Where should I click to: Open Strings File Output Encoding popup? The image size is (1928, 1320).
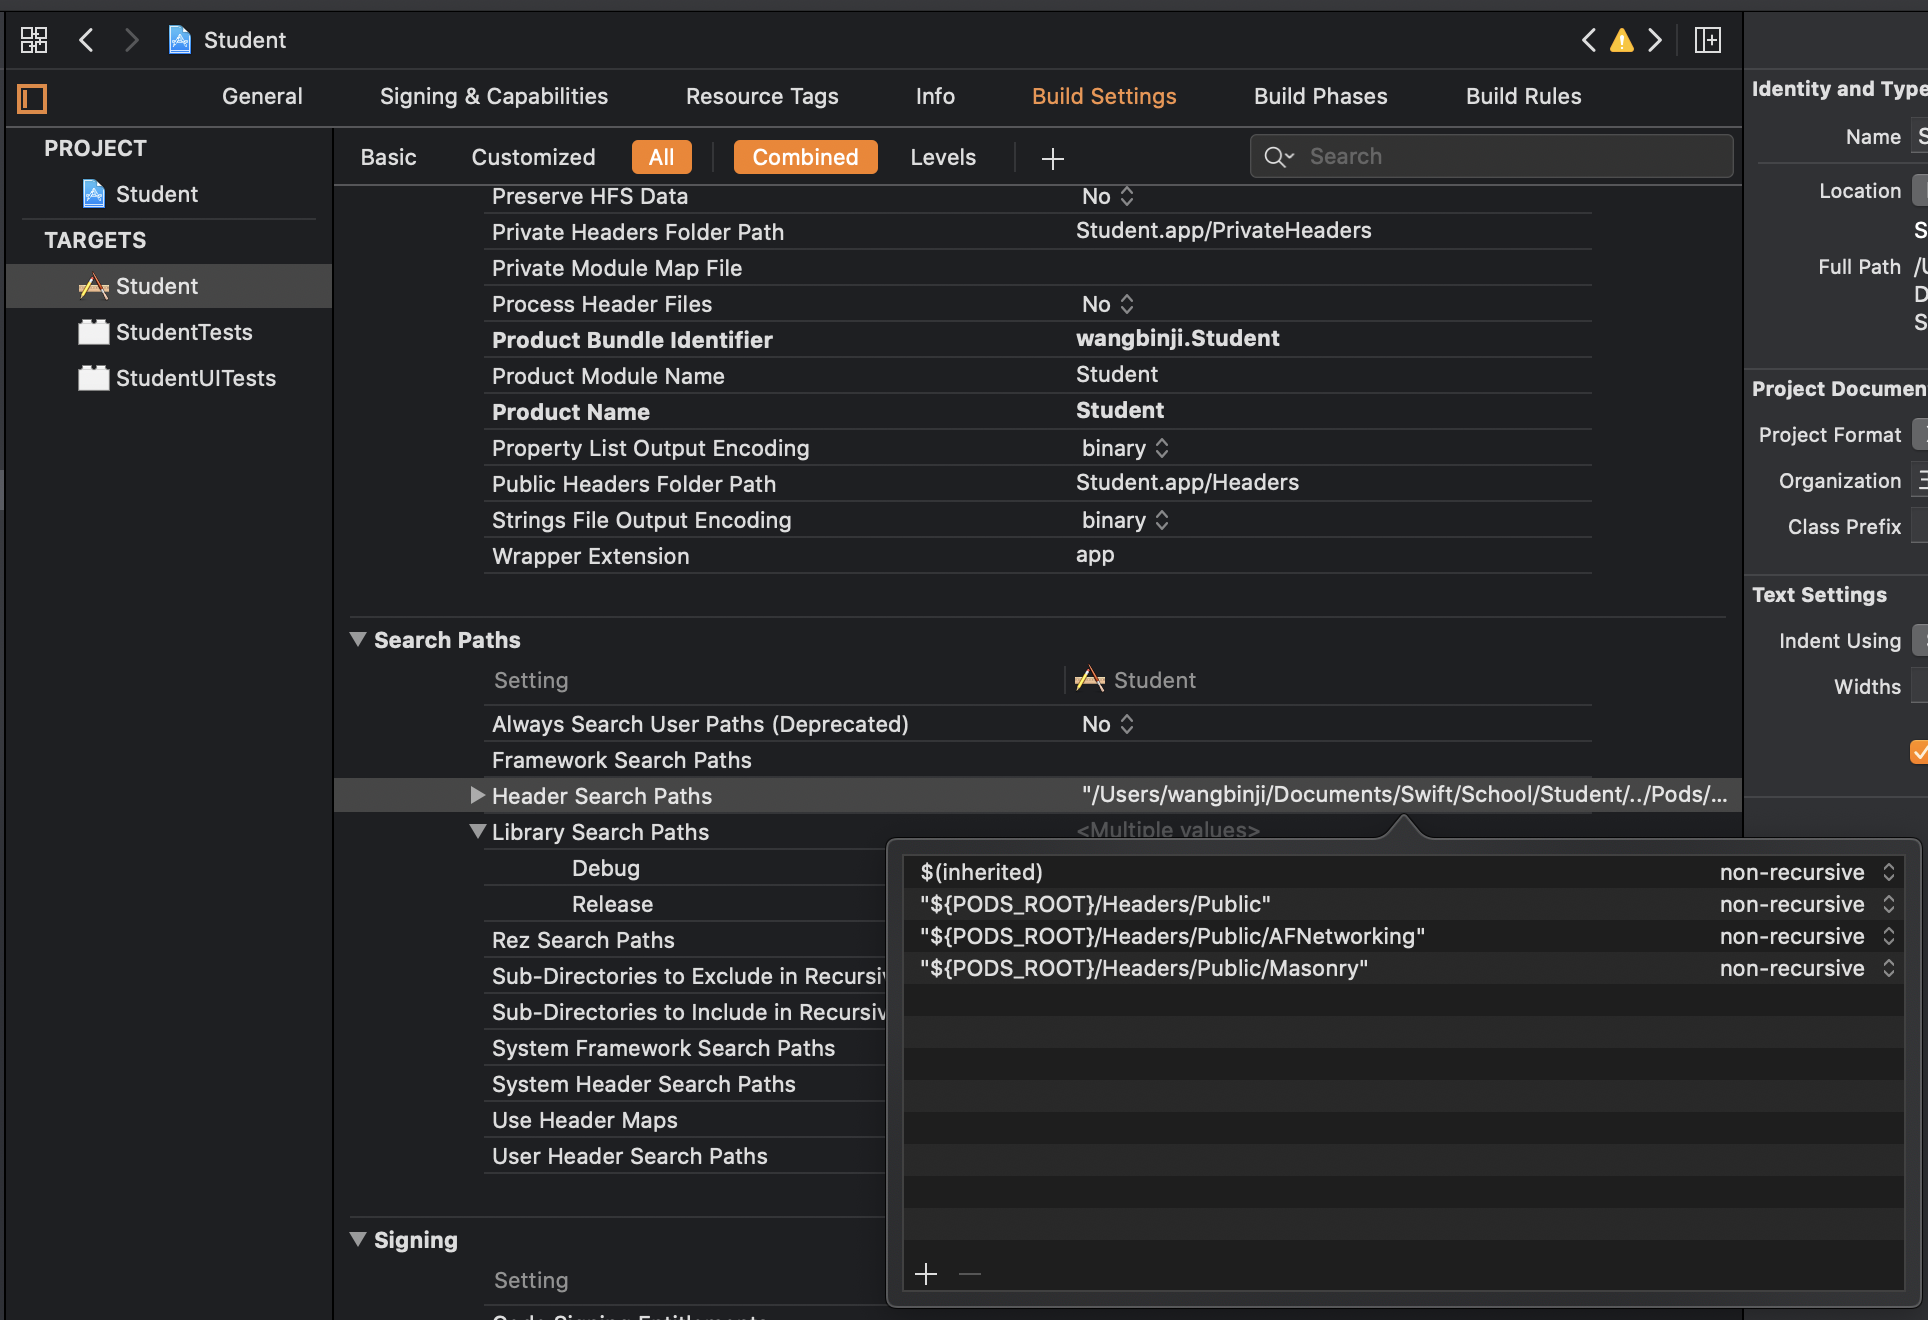click(x=1125, y=520)
